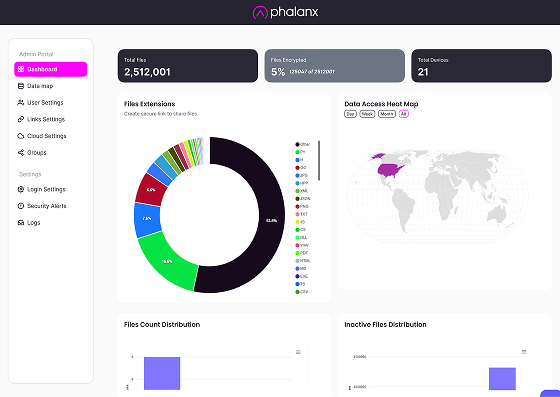Select the Month heat map filter
Viewport: 560px width, 397px height.
(x=387, y=114)
